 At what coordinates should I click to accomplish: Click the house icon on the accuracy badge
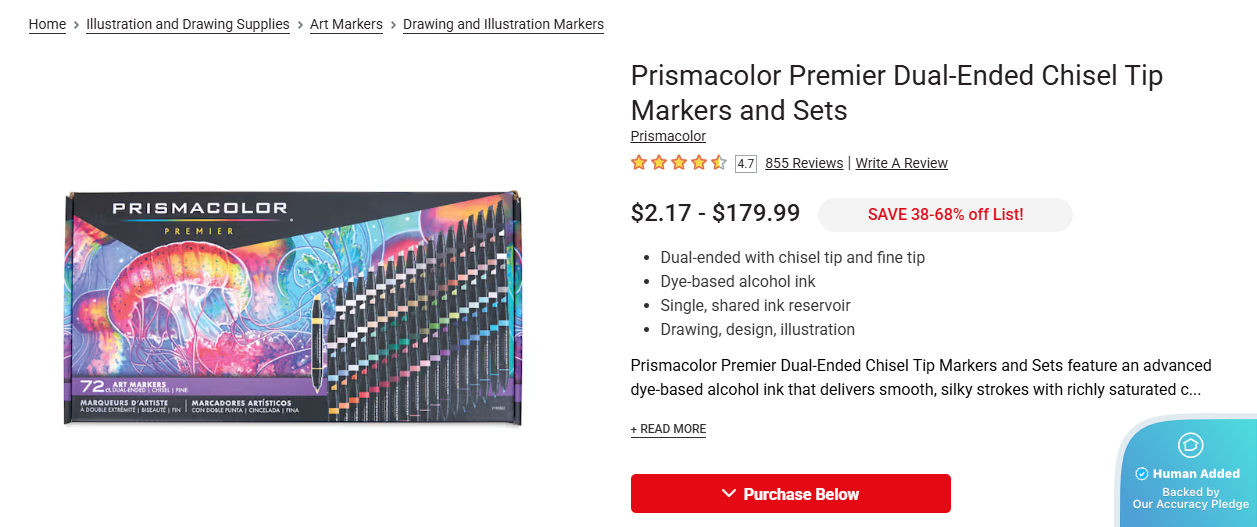(1191, 445)
